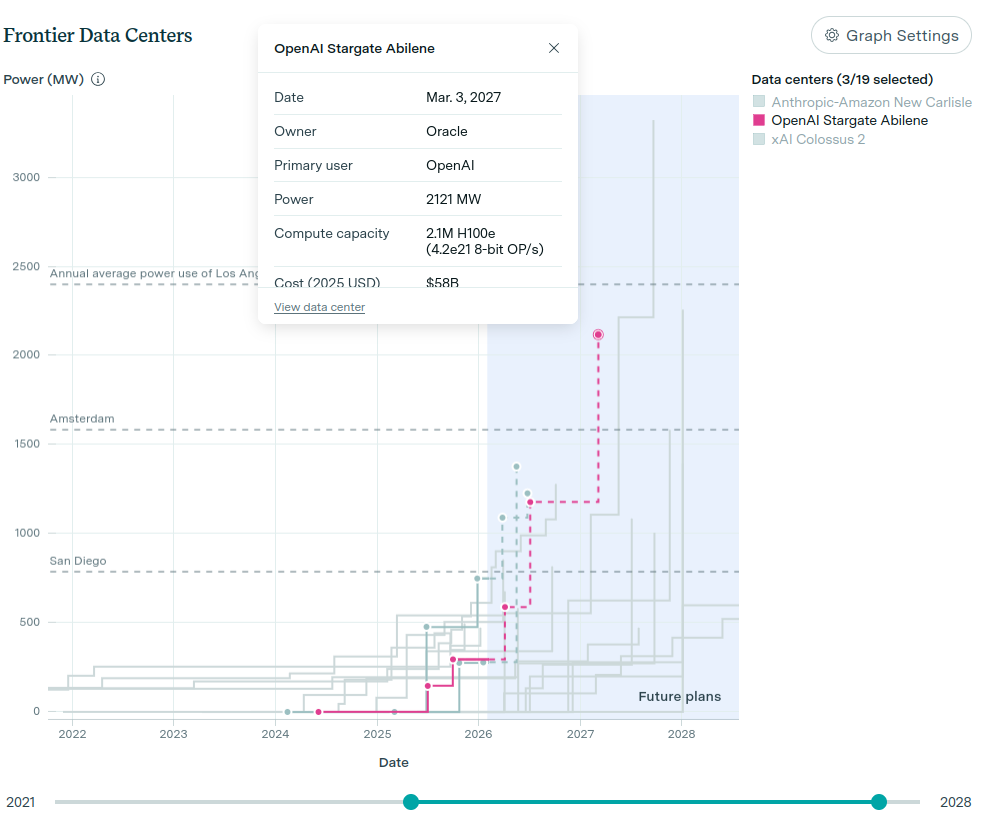Click the highlighted 2121 MW data point
Screen dimensions: 984x827
598,335
